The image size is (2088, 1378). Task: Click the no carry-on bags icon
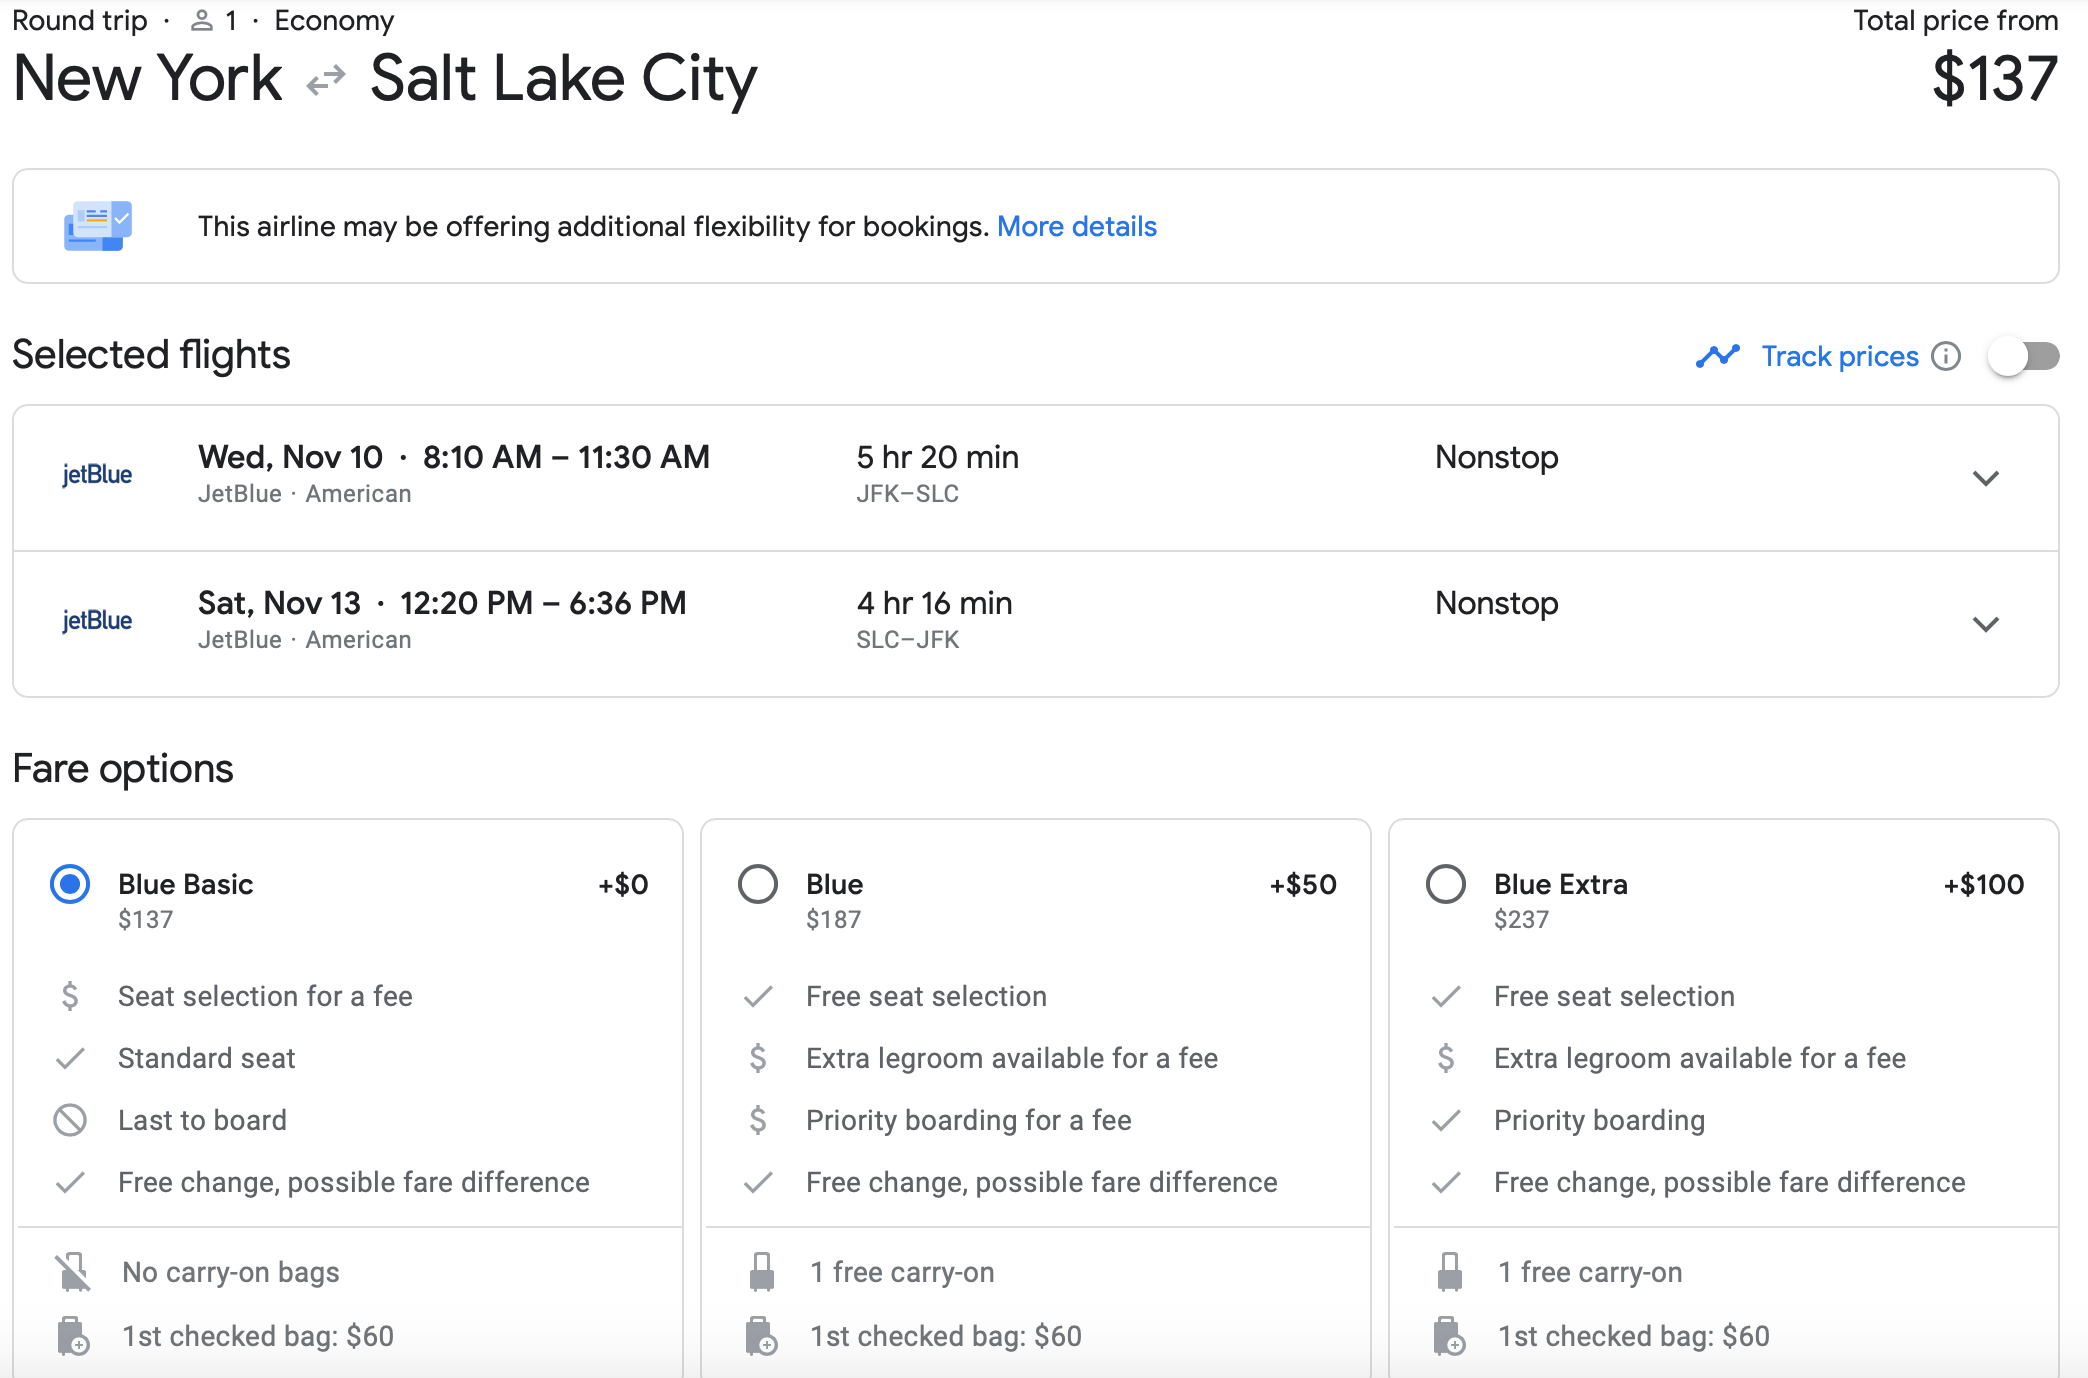(x=72, y=1272)
